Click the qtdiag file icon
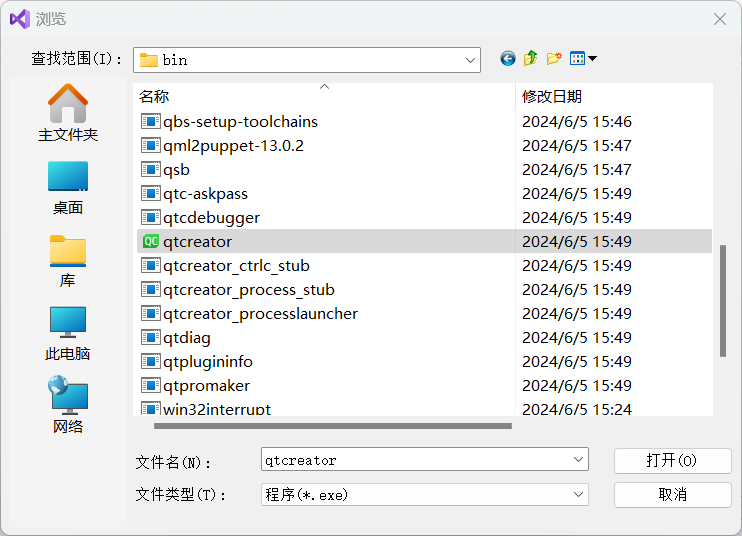742x536 pixels. 150,338
